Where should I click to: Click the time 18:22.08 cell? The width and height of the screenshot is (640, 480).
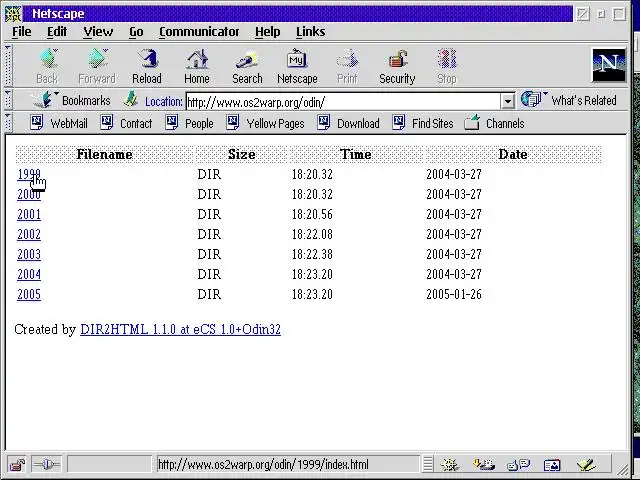[312, 234]
